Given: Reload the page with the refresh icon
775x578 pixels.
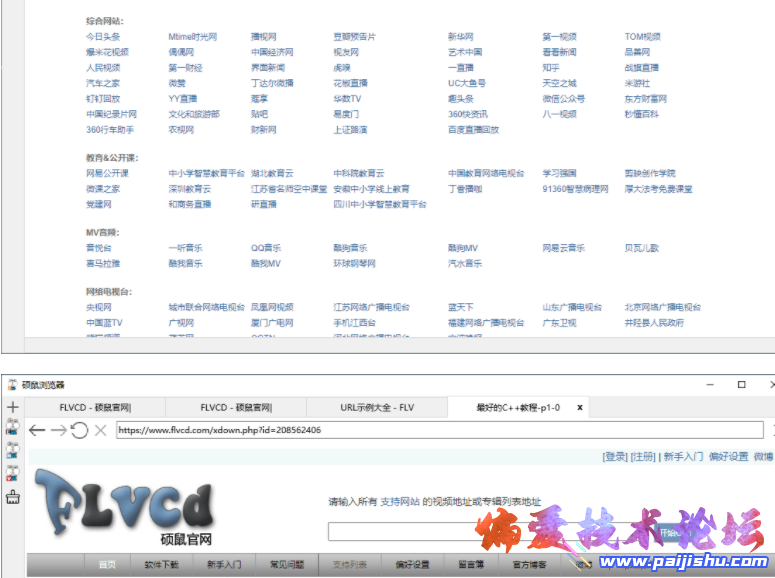Looking at the screenshot, I should pyautogui.click(x=79, y=430).
